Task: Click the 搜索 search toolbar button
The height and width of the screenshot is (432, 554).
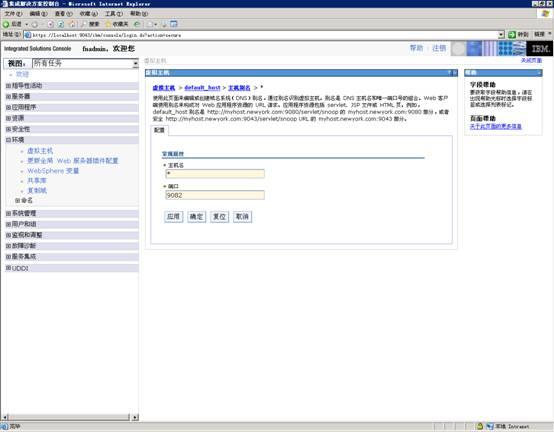Action: pos(90,24)
